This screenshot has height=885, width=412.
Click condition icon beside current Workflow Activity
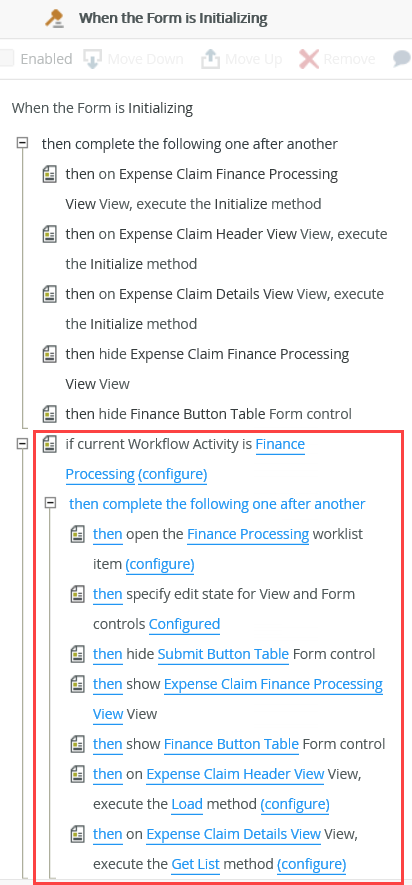coord(50,445)
